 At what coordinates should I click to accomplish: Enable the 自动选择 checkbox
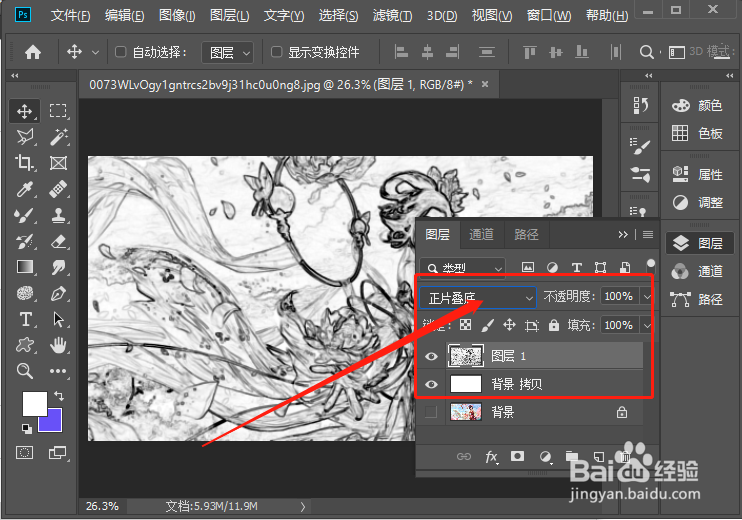(121, 52)
